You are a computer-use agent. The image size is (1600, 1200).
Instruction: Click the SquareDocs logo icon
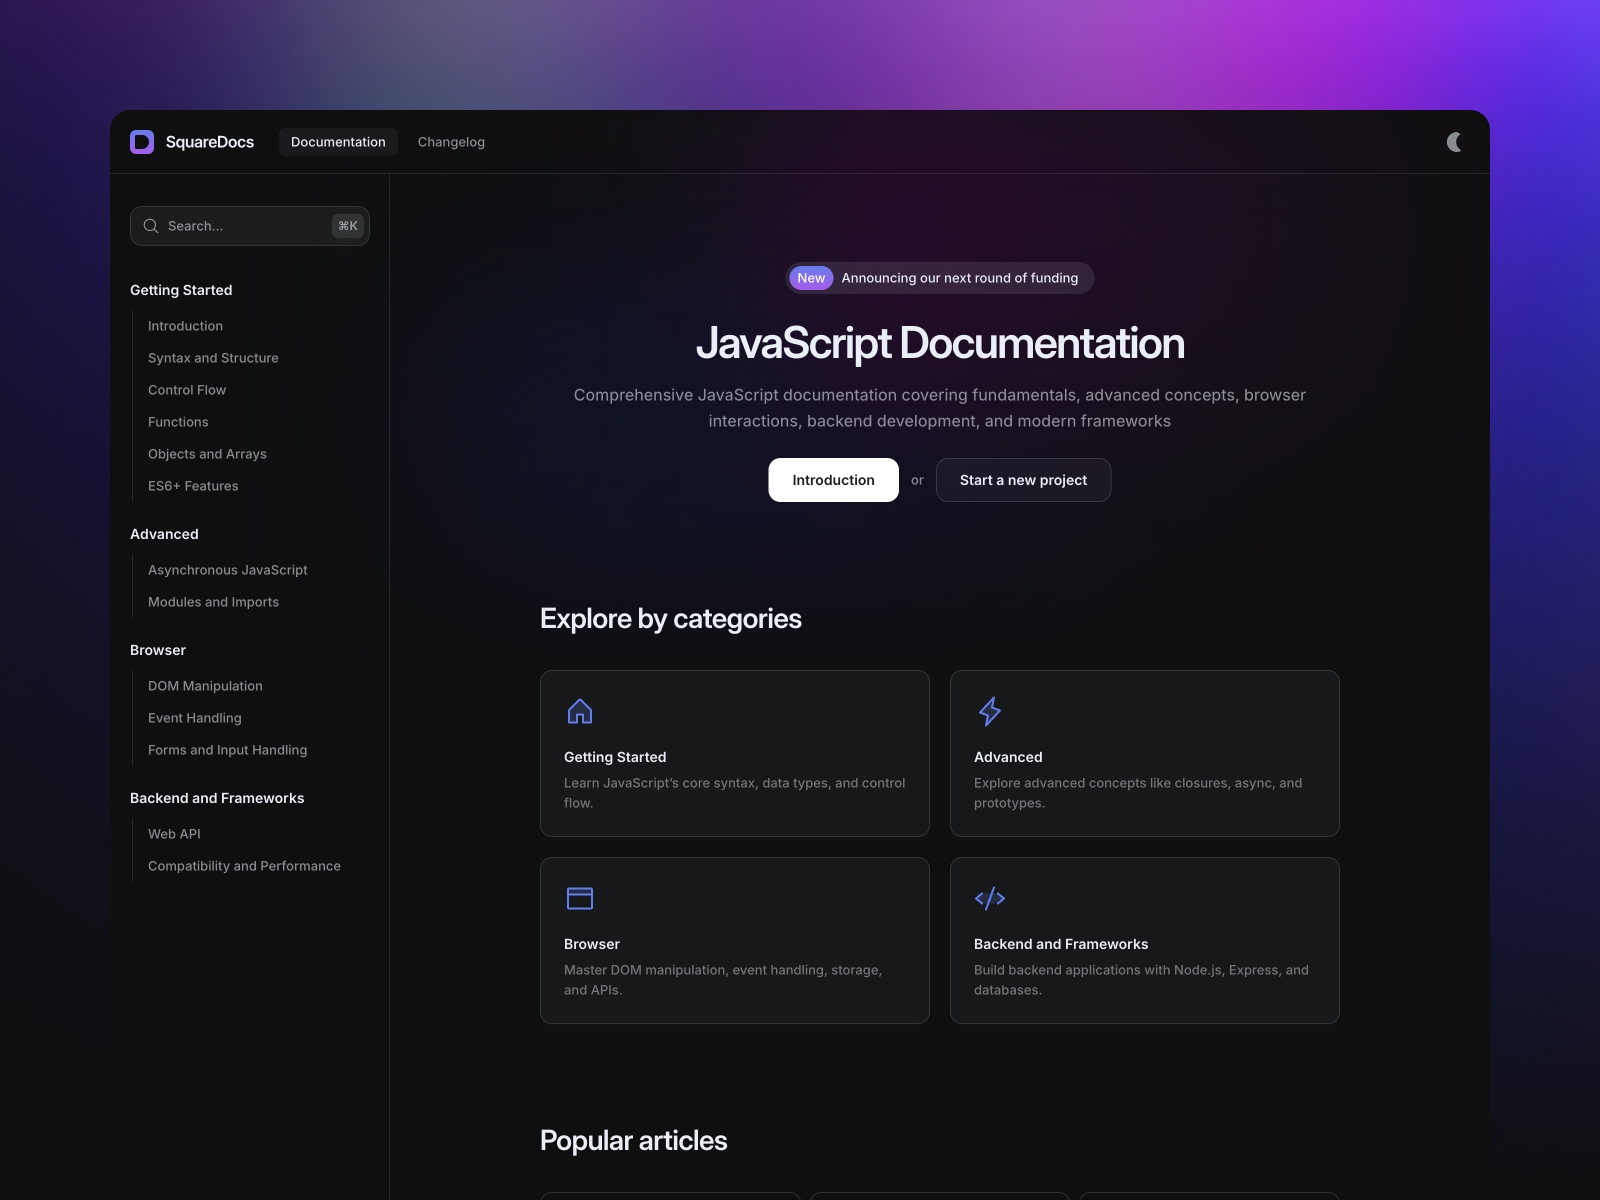coord(142,141)
